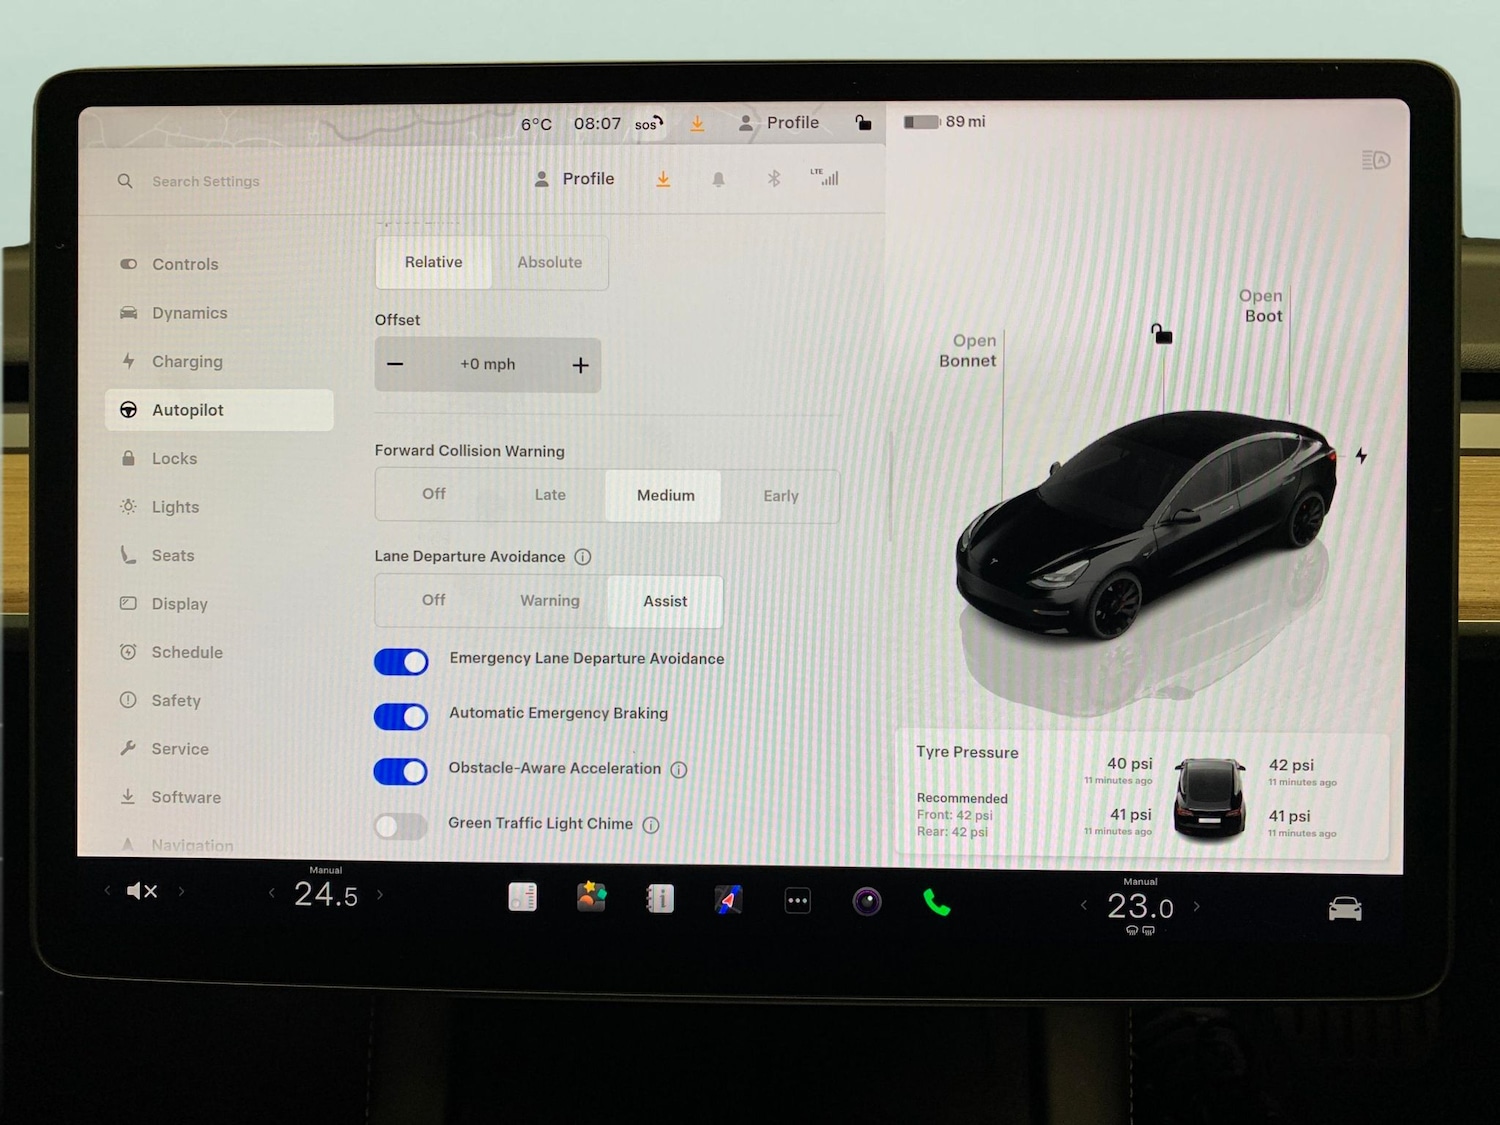Open the Safety settings tab
Viewport: 1500px width, 1125px height.
point(177,700)
